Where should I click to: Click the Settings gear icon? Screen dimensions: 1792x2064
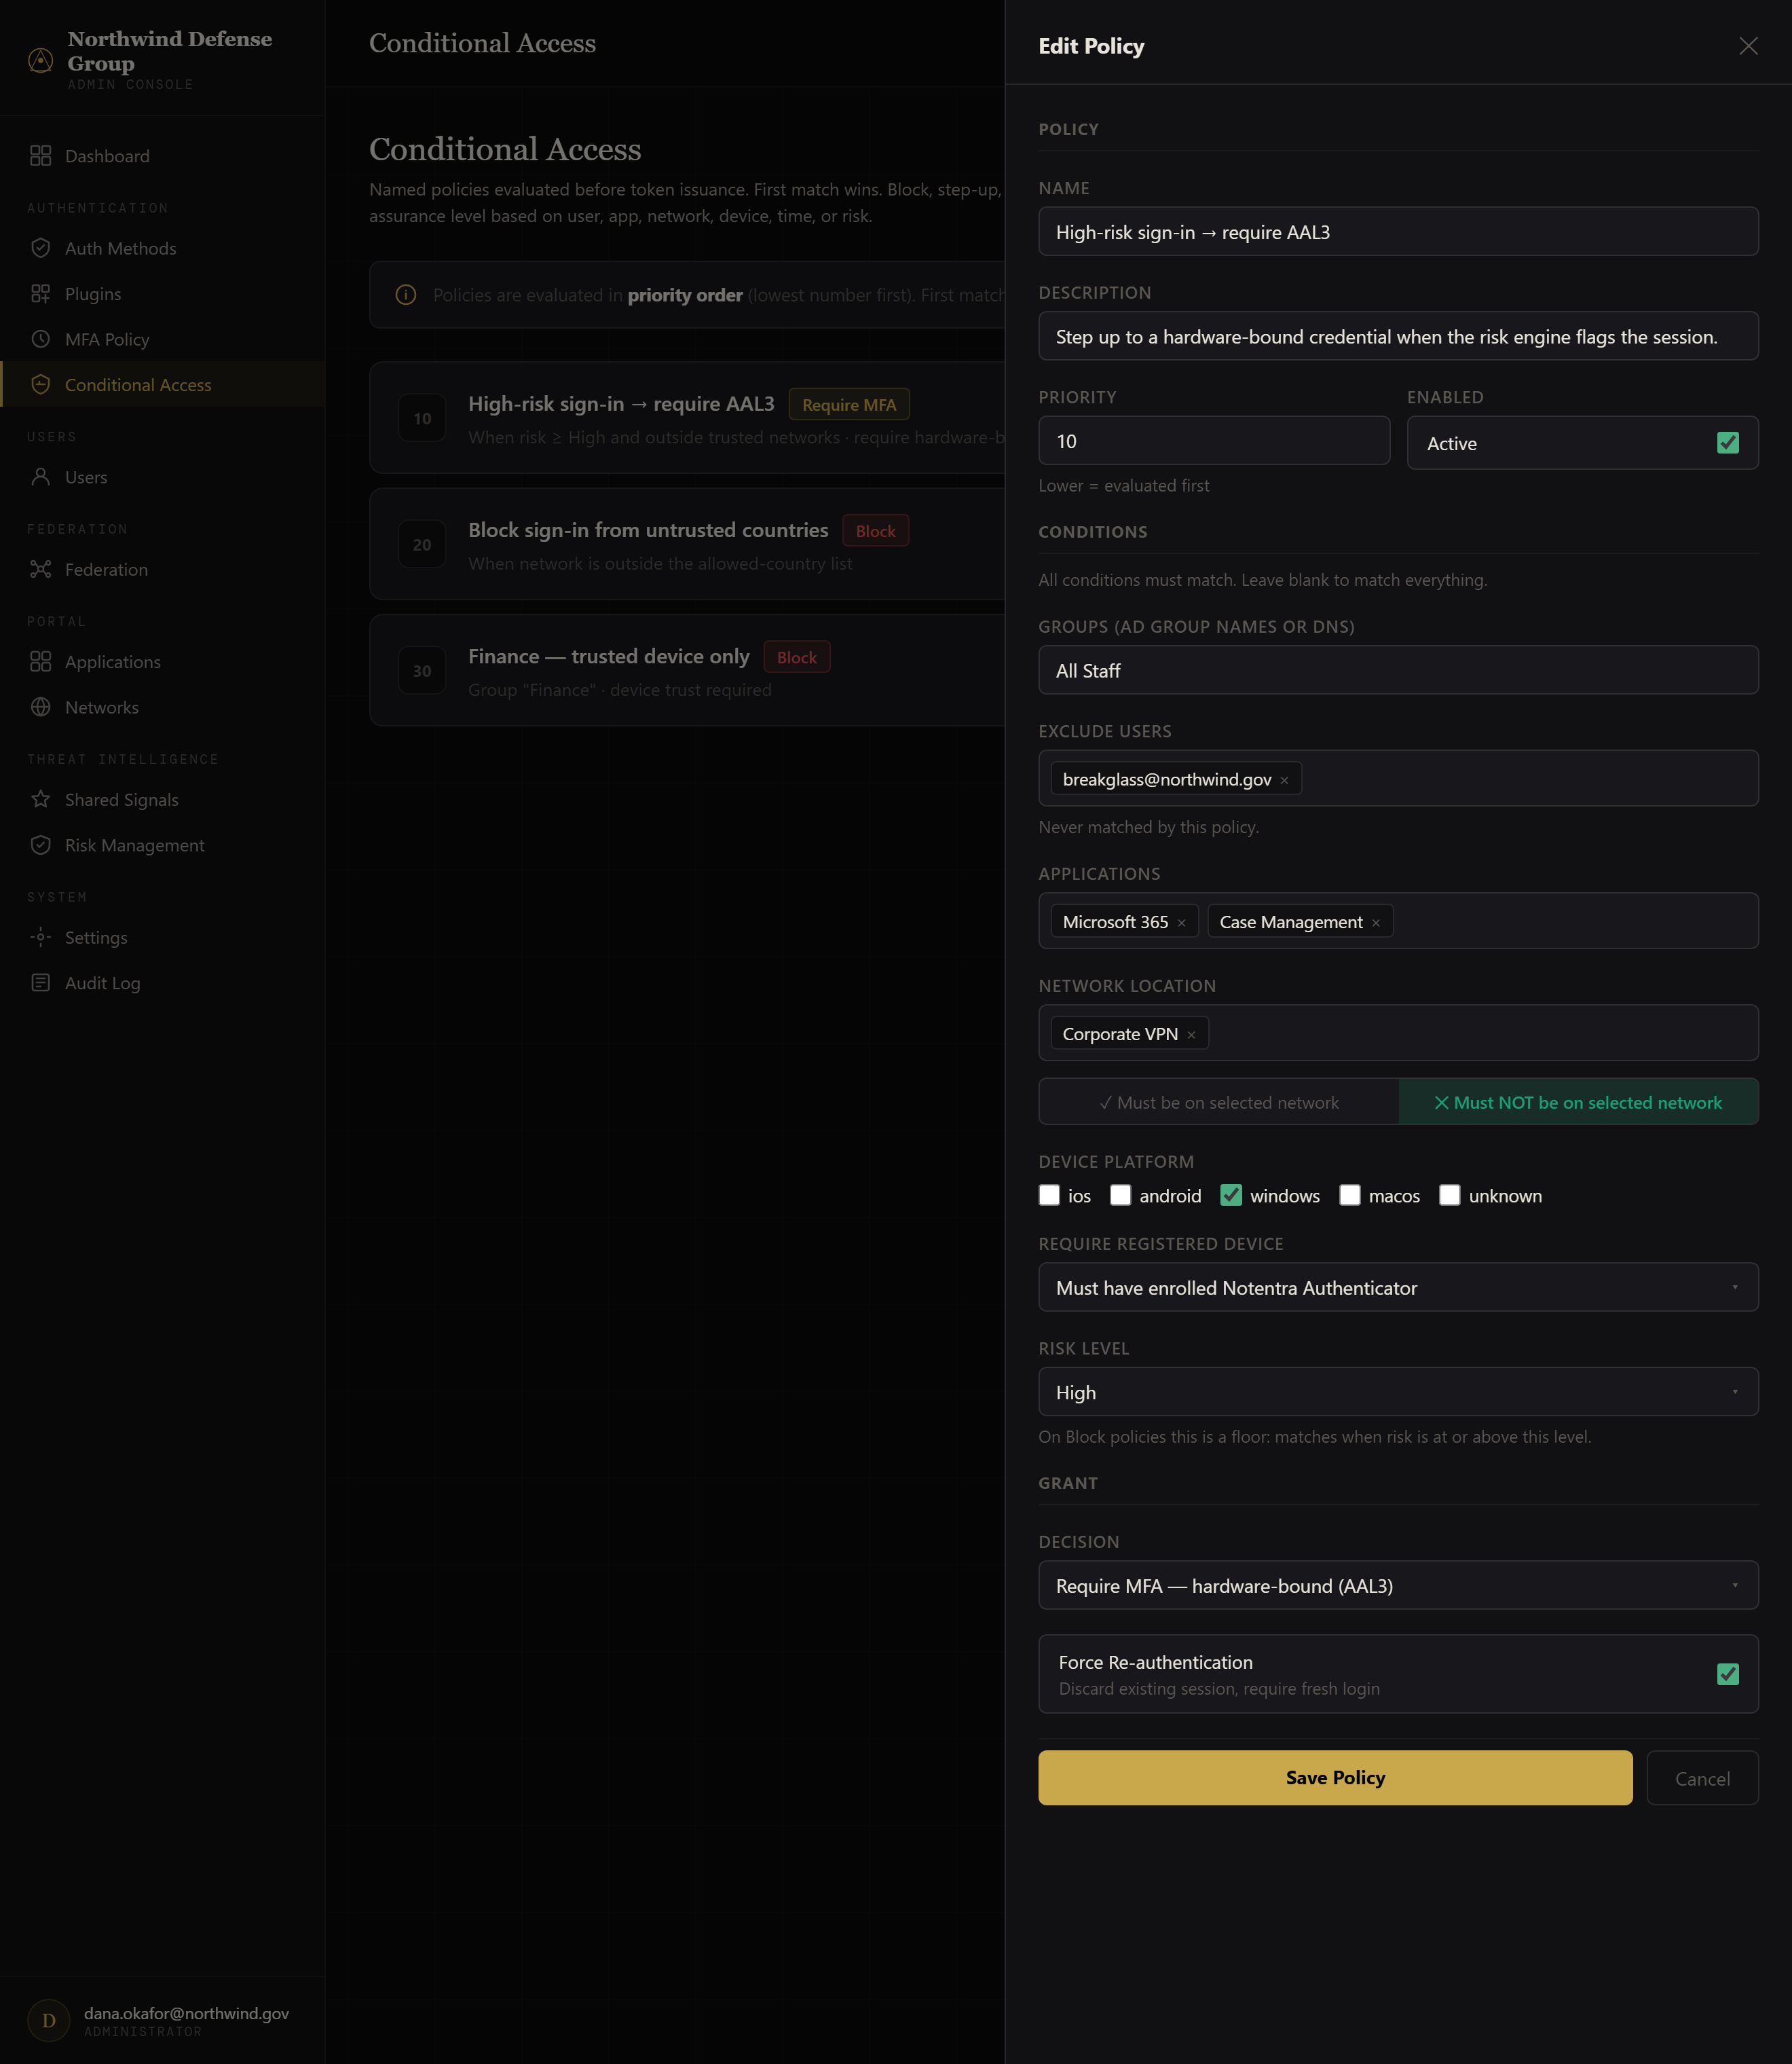pyautogui.click(x=40, y=937)
